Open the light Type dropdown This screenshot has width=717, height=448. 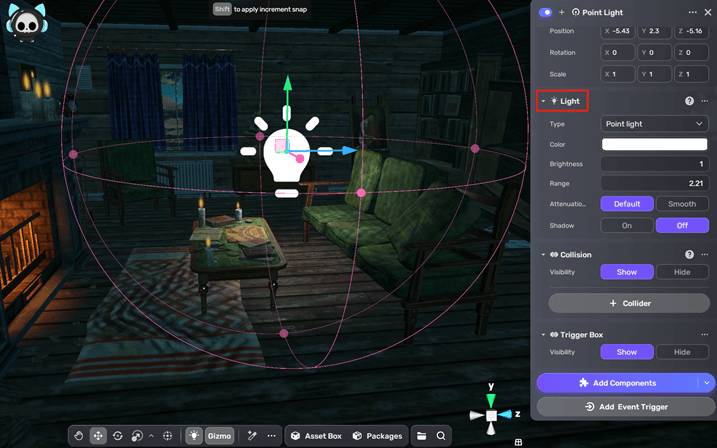tap(655, 124)
